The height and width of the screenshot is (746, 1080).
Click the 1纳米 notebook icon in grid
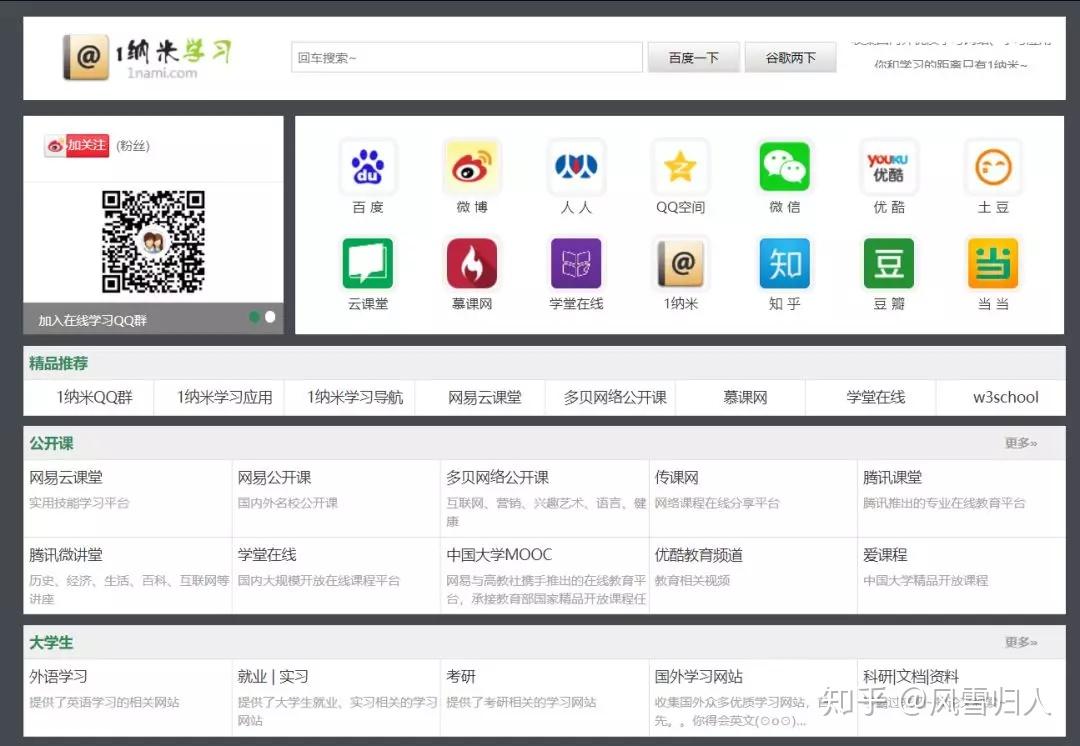point(681,263)
